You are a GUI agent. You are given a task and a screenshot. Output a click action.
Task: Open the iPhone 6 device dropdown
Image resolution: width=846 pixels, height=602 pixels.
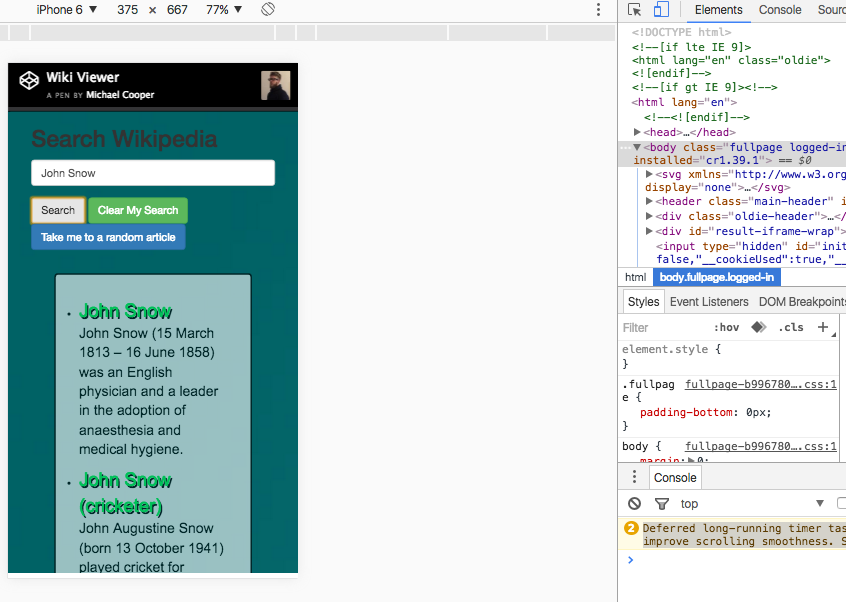coord(66,10)
